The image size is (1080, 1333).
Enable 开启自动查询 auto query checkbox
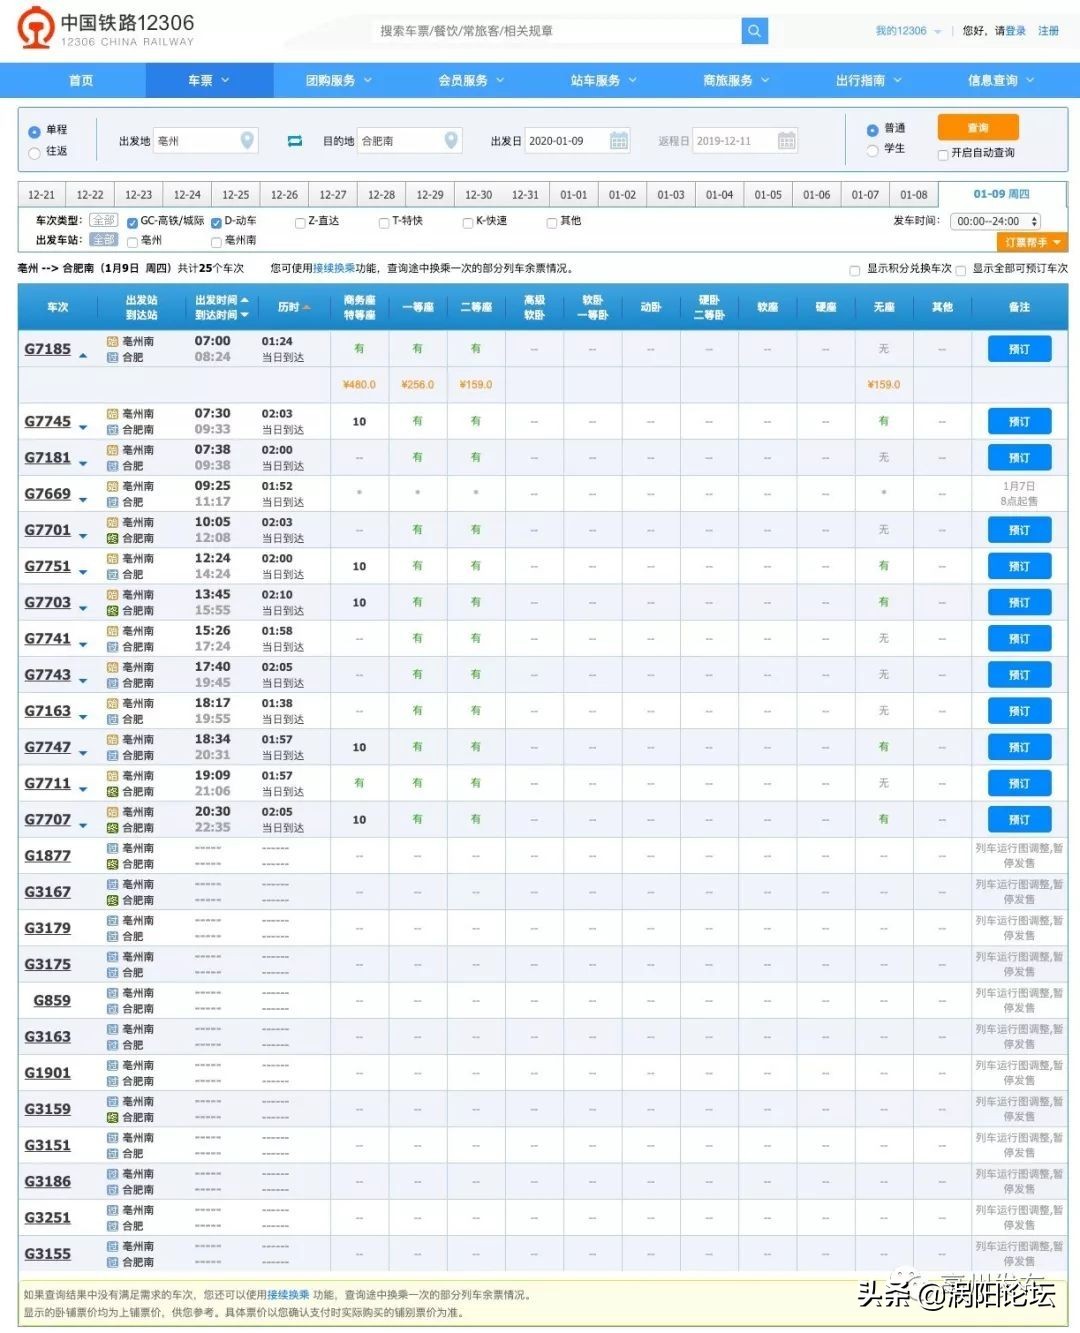click(943, 154)
